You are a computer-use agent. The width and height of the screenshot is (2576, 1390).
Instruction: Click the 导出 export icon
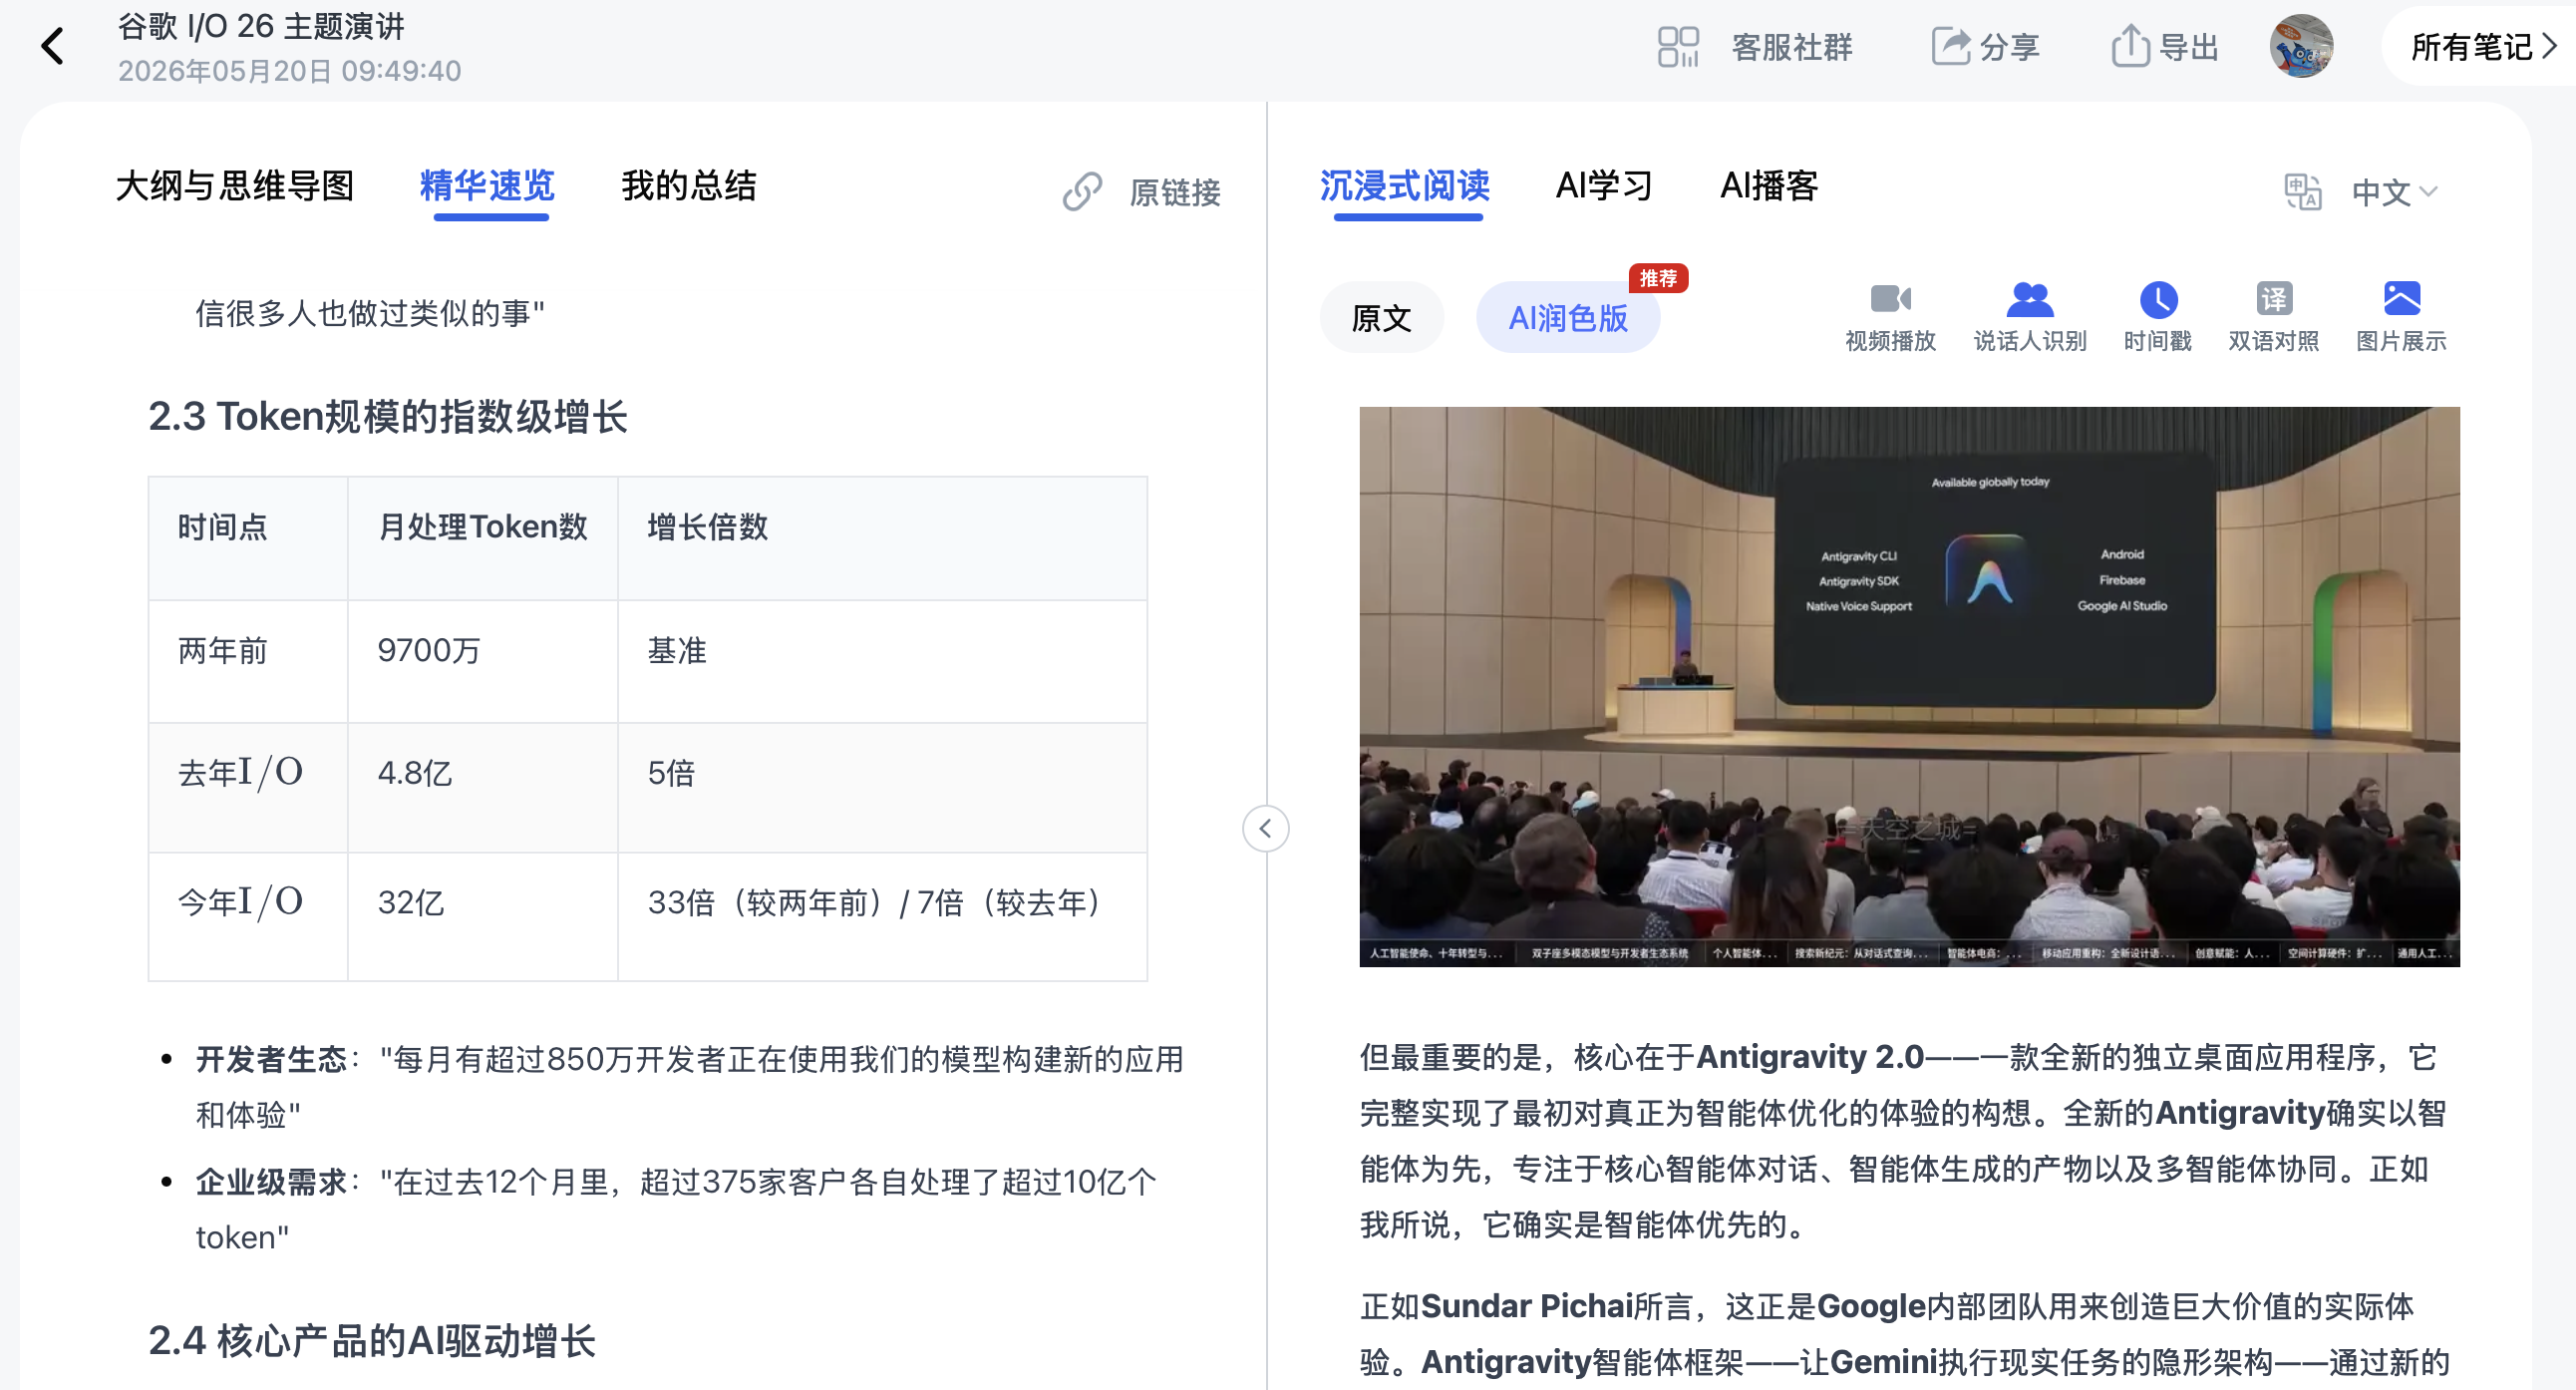(x=2130, y=46)
